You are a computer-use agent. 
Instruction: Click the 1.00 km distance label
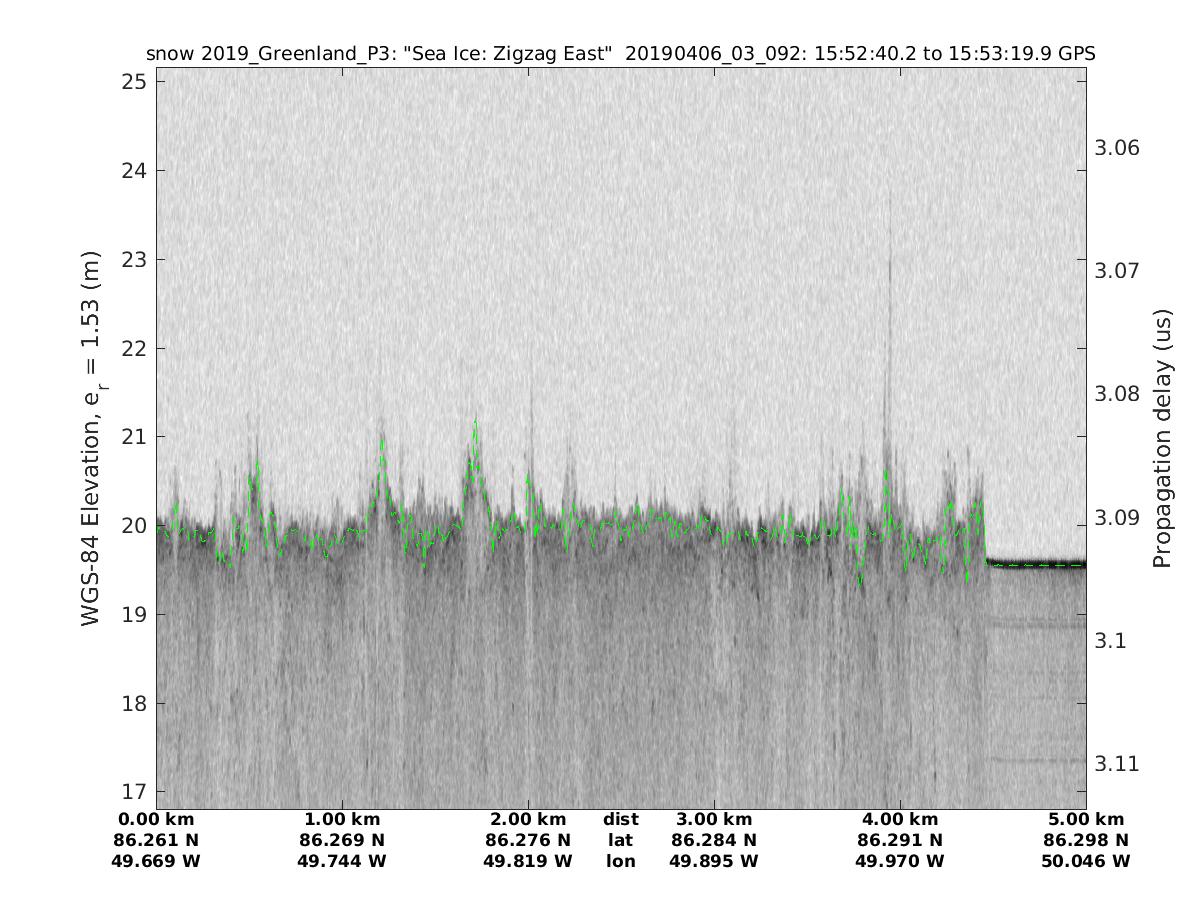click(343, 819)
